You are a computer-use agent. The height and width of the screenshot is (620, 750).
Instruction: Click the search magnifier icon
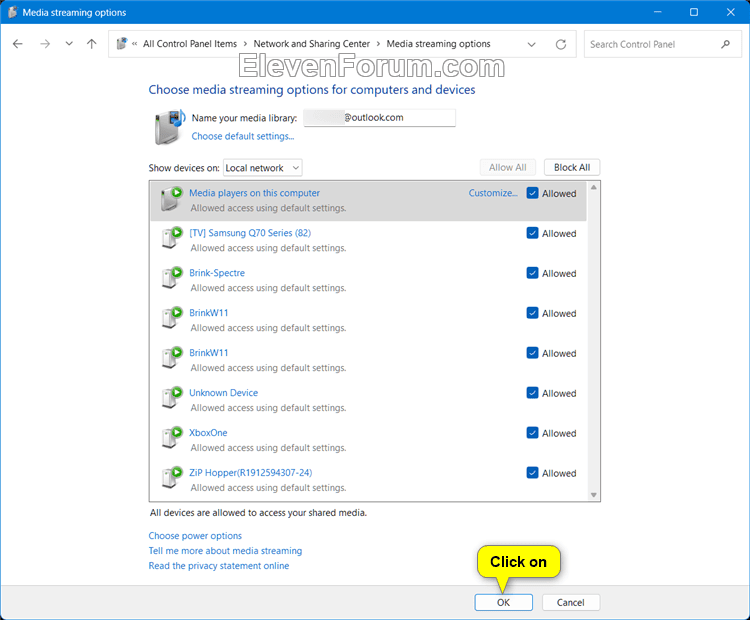(726, 44)
